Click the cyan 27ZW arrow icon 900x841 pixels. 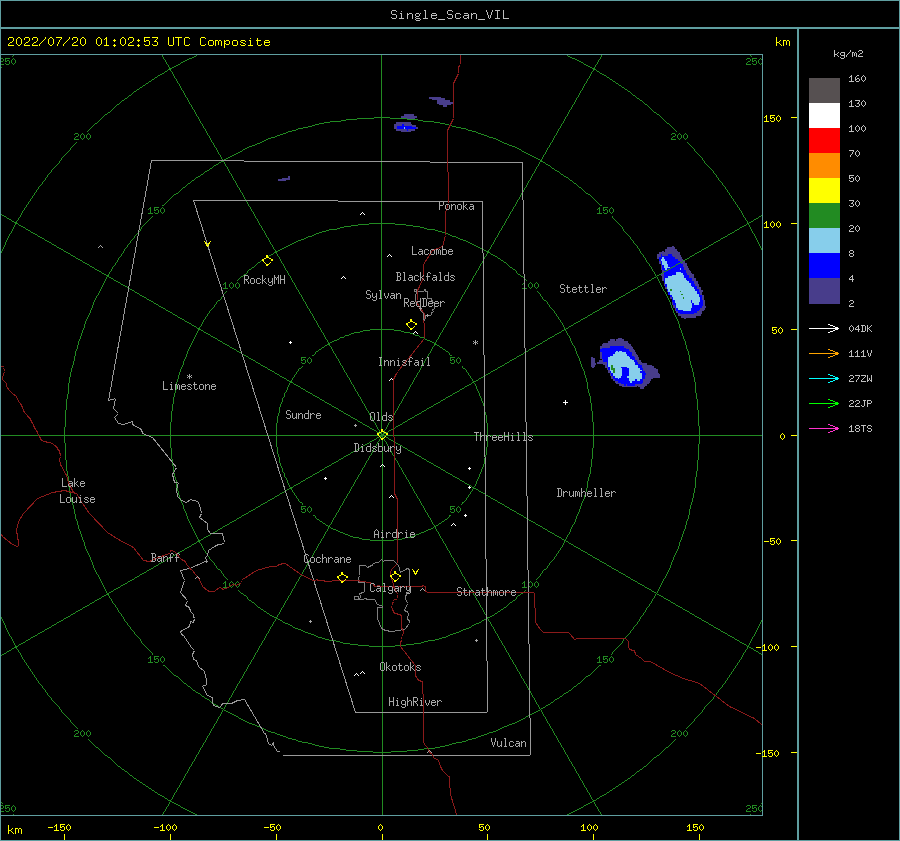[824, 378]
